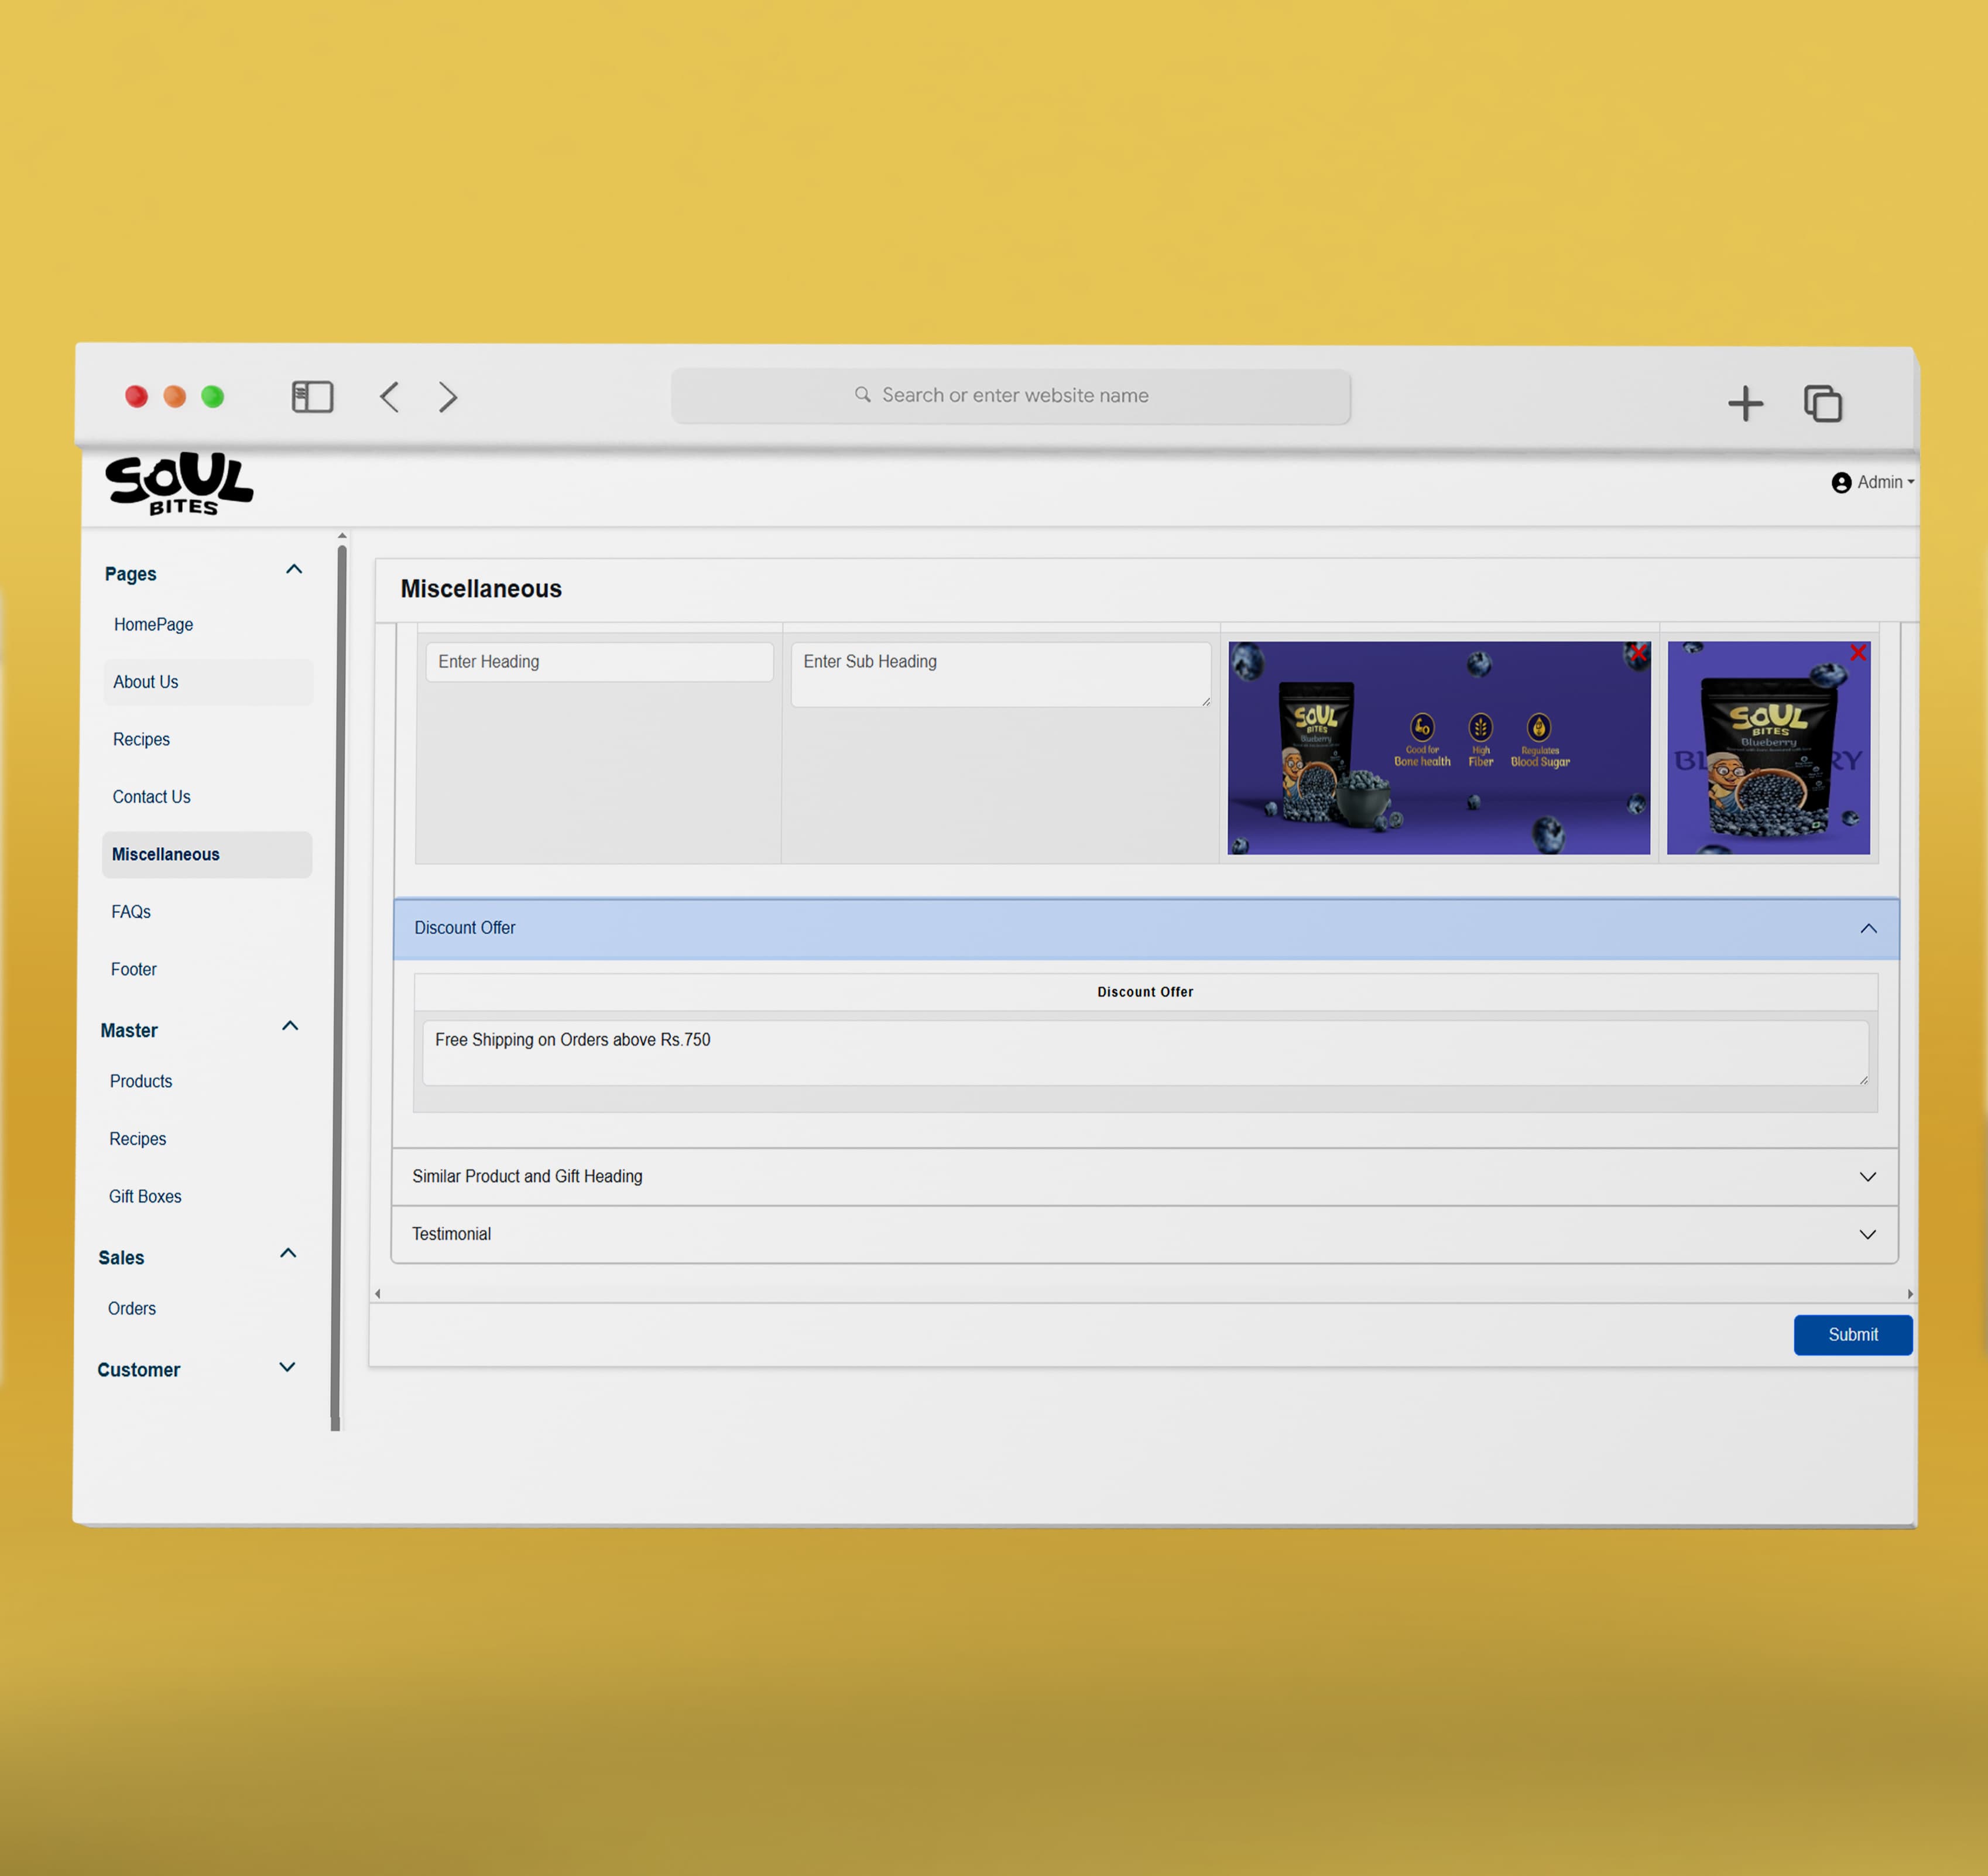The image size is (1988, 1876).
Task: Toggle the browser sidebar icon
Action: 312,397
